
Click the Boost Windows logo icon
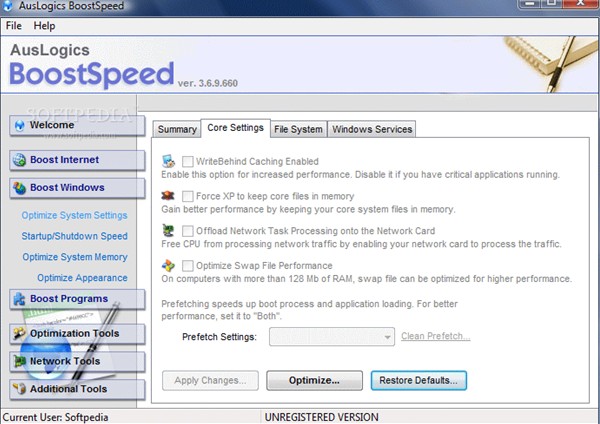(19, 188)
